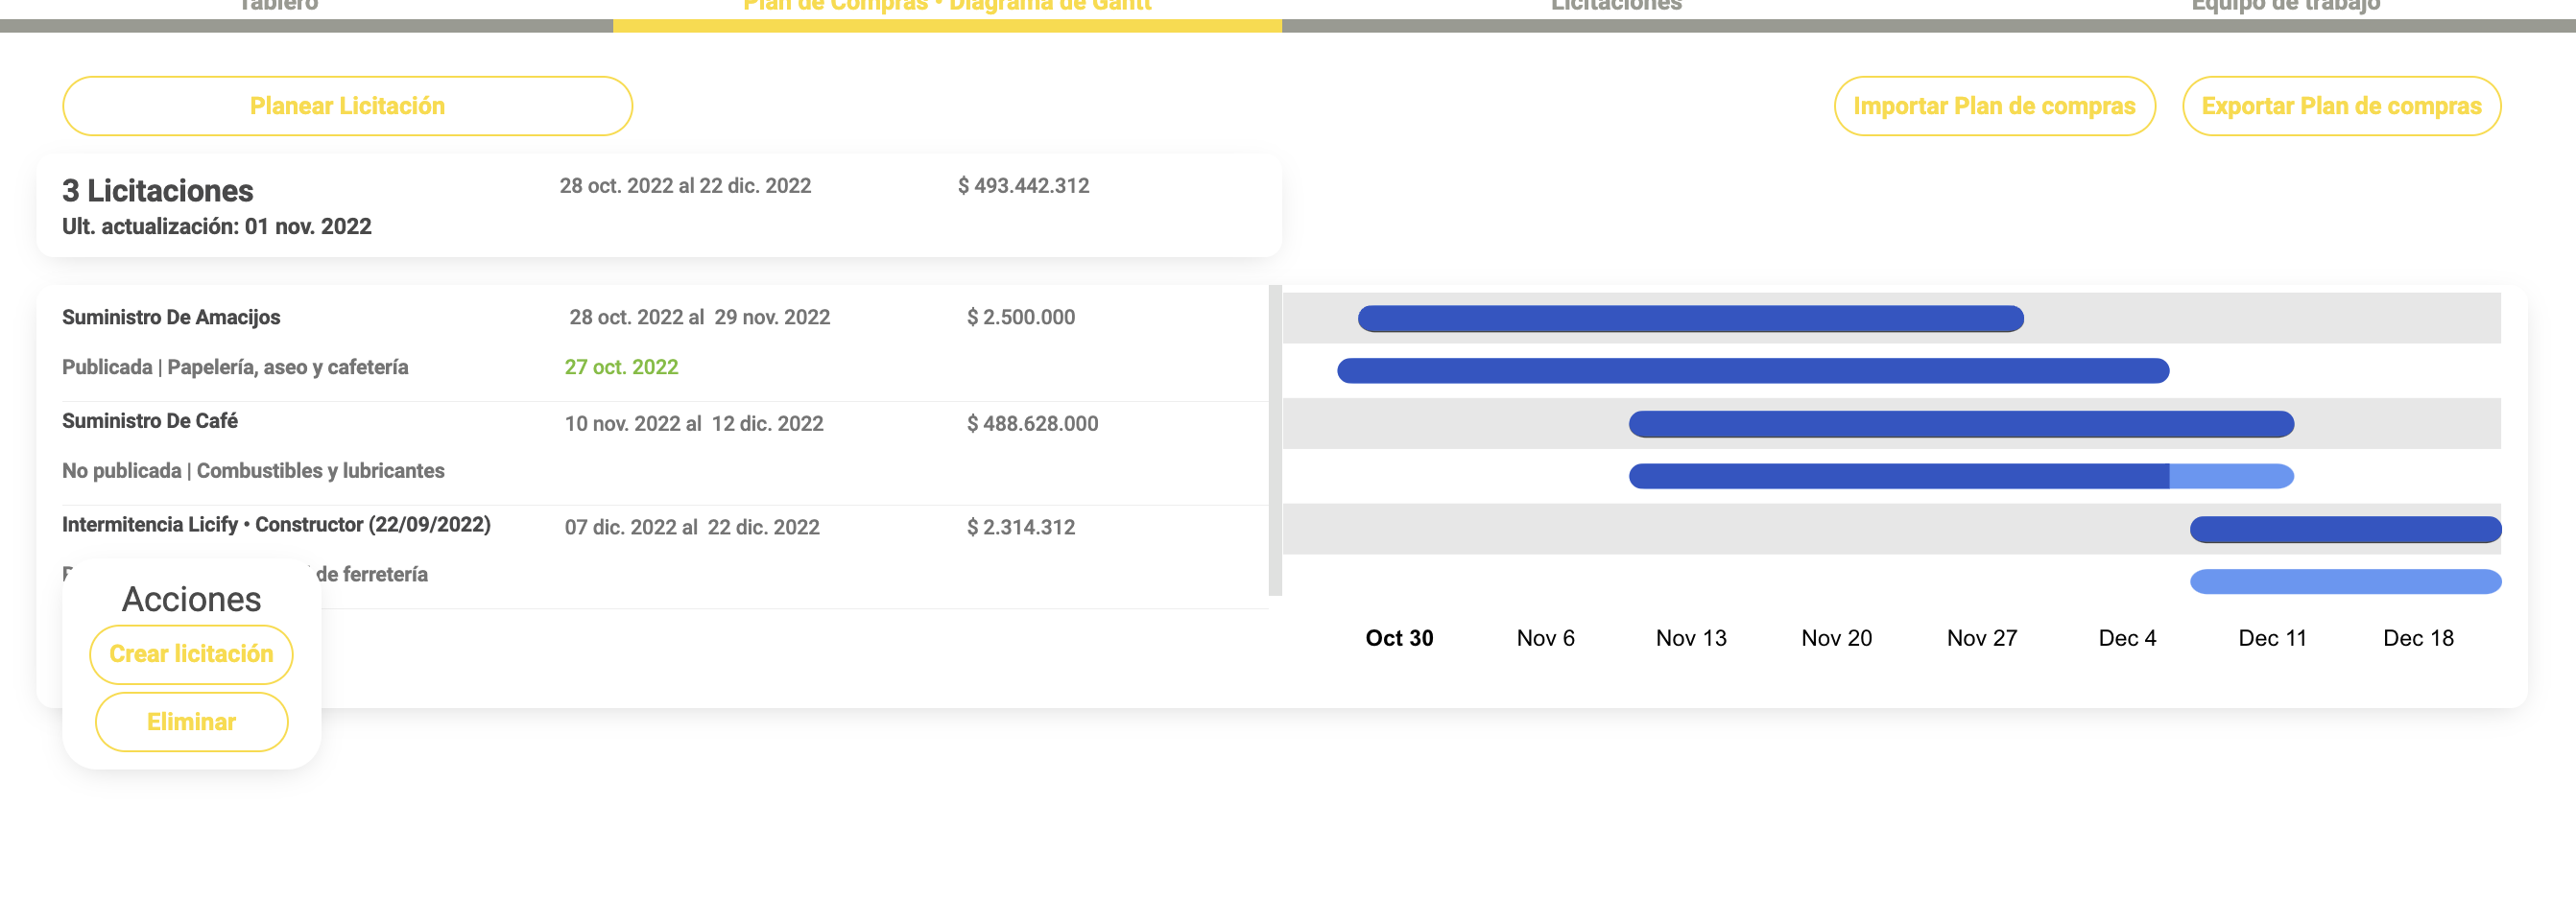This screenshot has width=2576, height=900.
Task: Click the 10 nov. 2022 al 12 dic. 2022 dates
Action: (x=694, y=423)
